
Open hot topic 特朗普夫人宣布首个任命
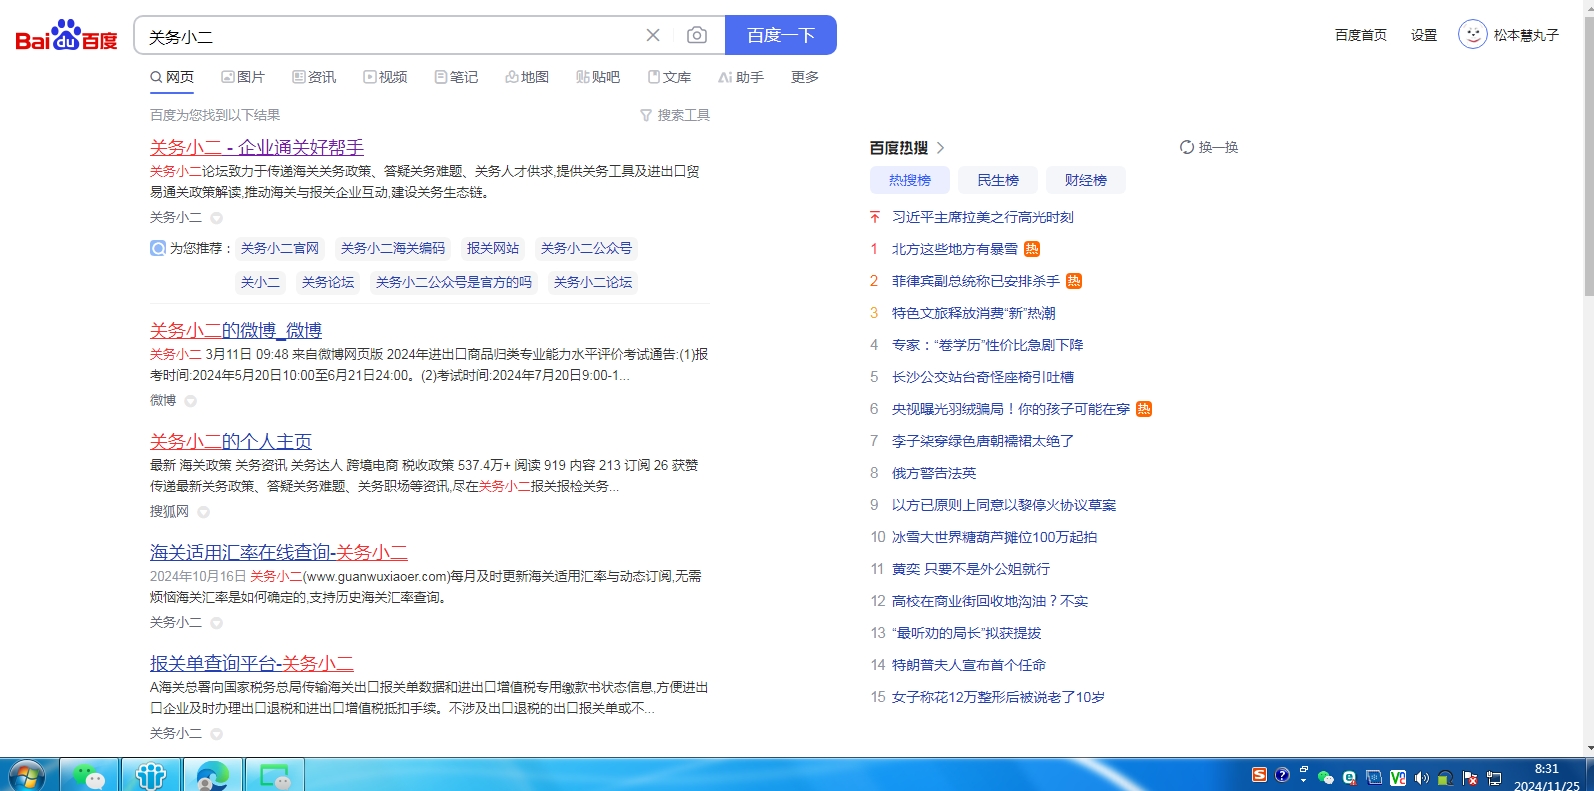[x=969, y=665]
